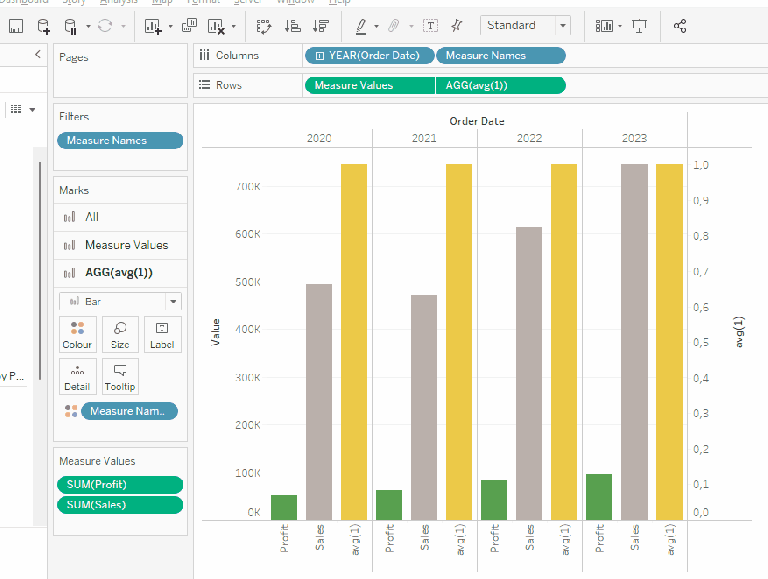Click the Sort descending toolbar icon
Viewport: 768px width, 579px height.
pos(321,26)
